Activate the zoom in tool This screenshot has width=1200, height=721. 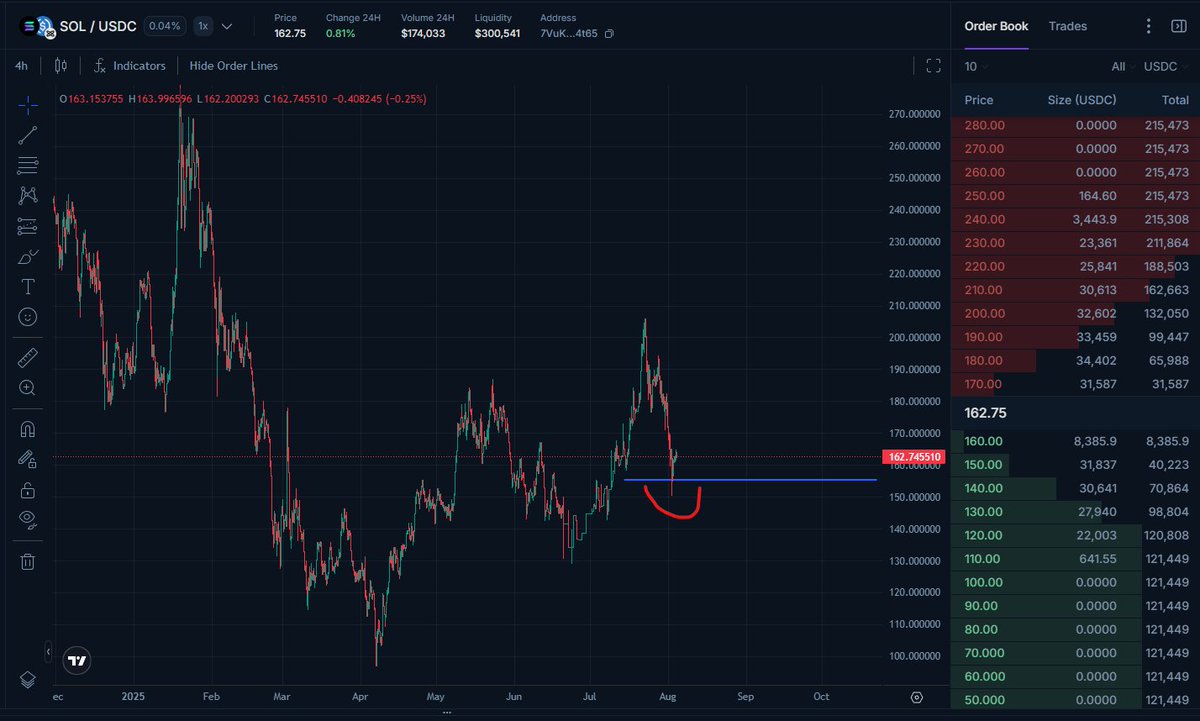click(x=28, y=387)
